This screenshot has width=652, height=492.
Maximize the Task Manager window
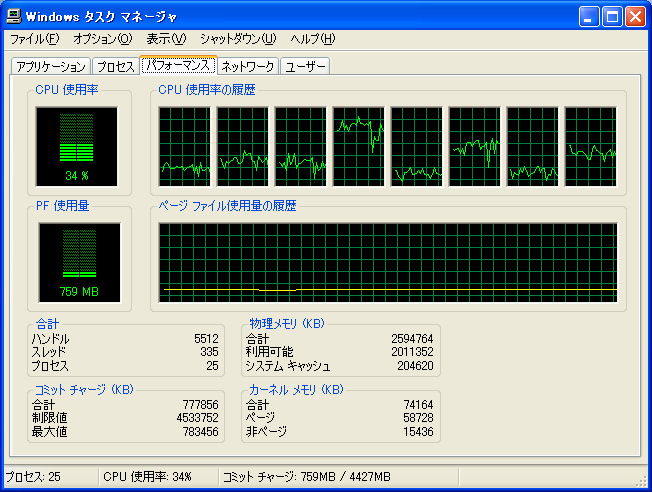tap(612, 17)
